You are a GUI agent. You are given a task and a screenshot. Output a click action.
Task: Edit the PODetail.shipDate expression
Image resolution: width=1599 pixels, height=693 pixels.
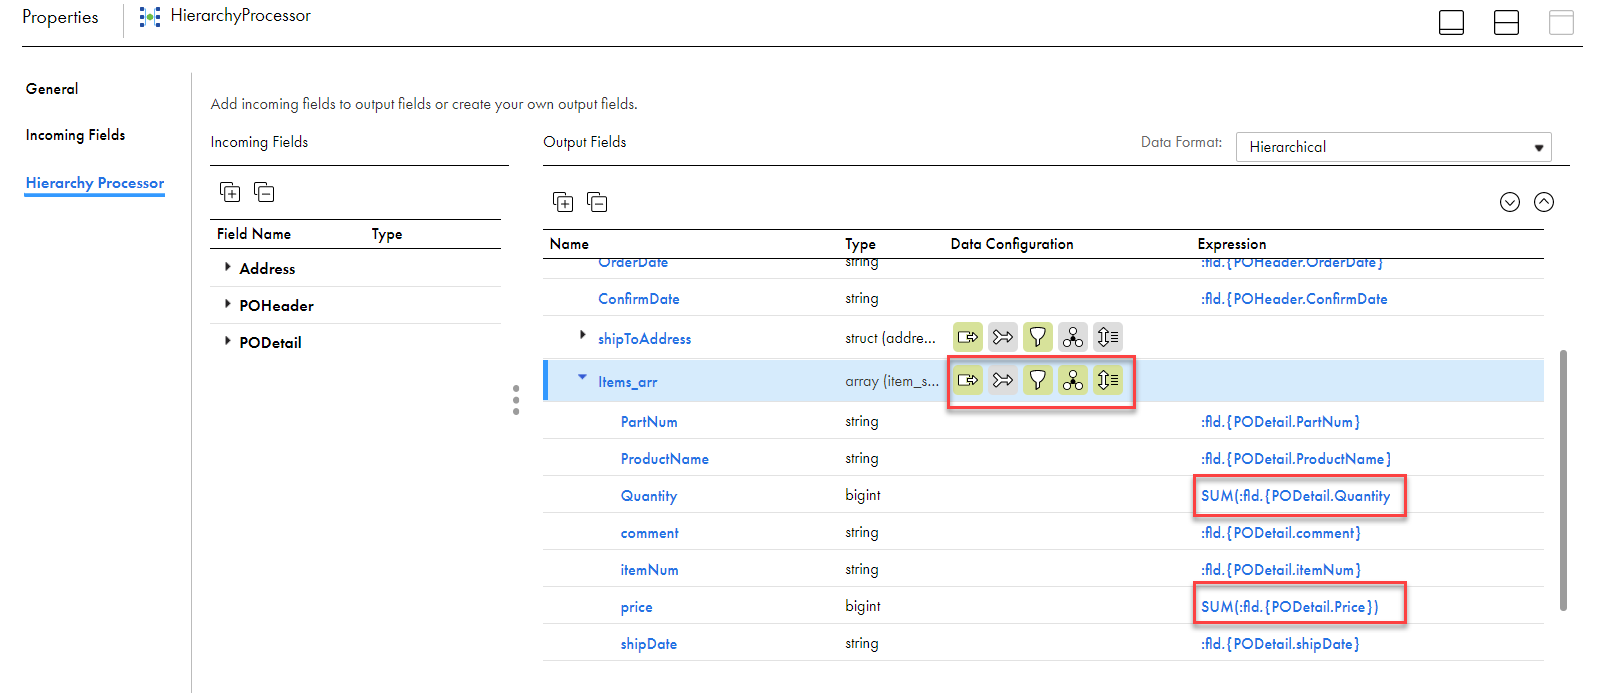coord(1280,644)
